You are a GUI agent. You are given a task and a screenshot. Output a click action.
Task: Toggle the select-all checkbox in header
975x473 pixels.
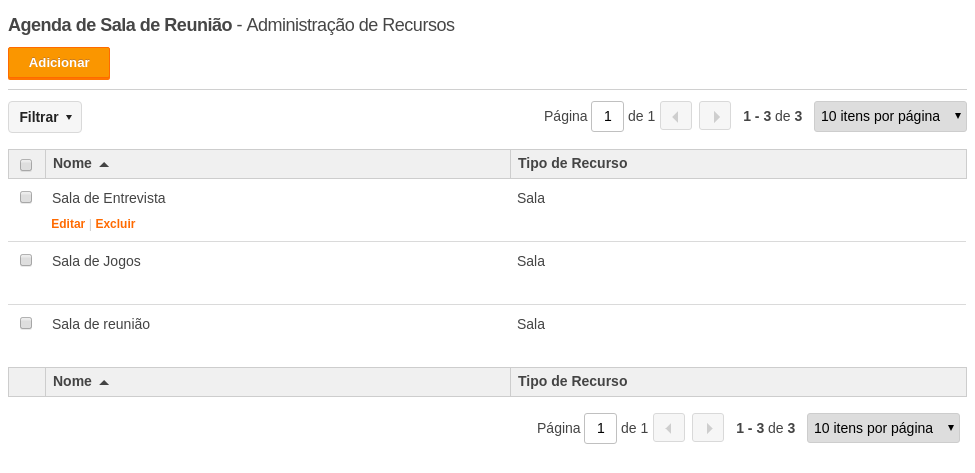coord(26,165)
